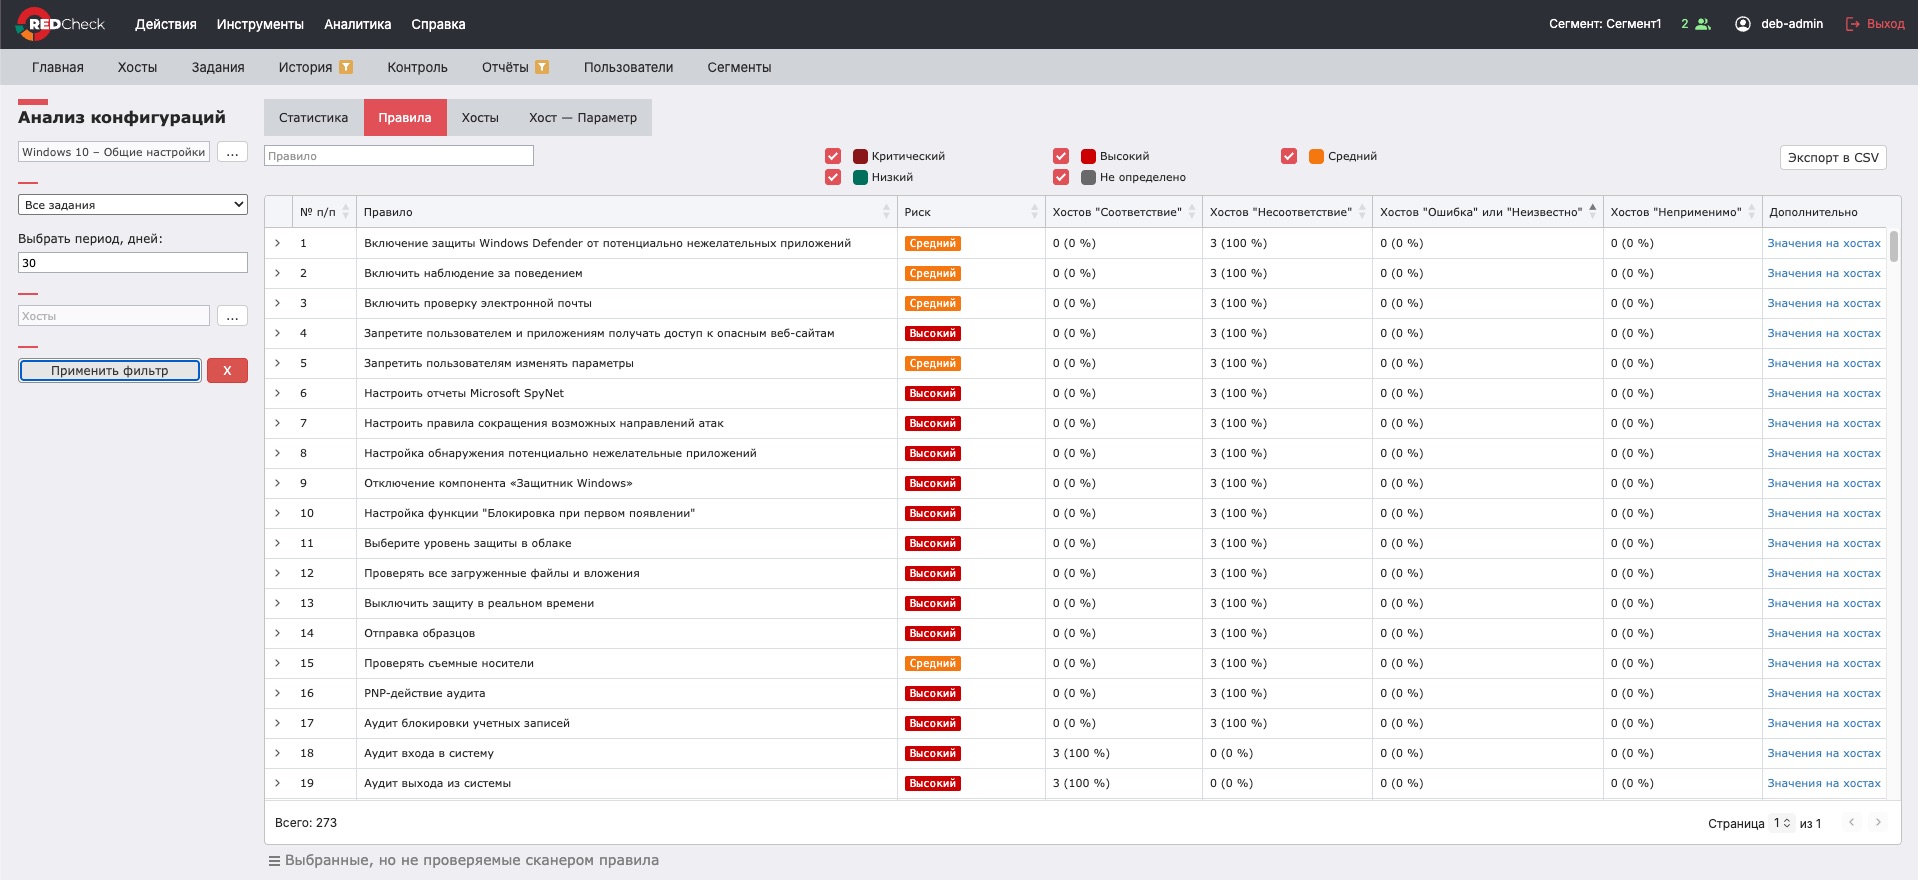Open the Аналитика menu
This screenshot has height=880, width=1918.
(x=358, y=24)
